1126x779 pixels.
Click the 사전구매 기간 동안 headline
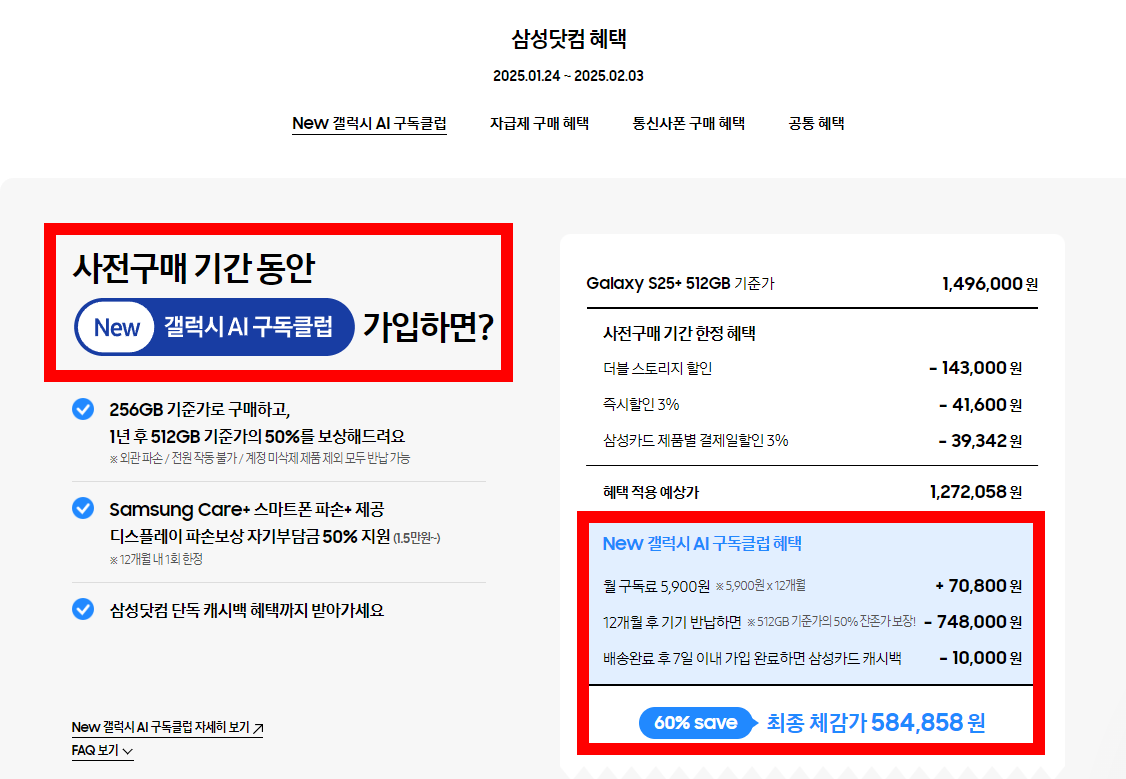[x=194, y=268]
